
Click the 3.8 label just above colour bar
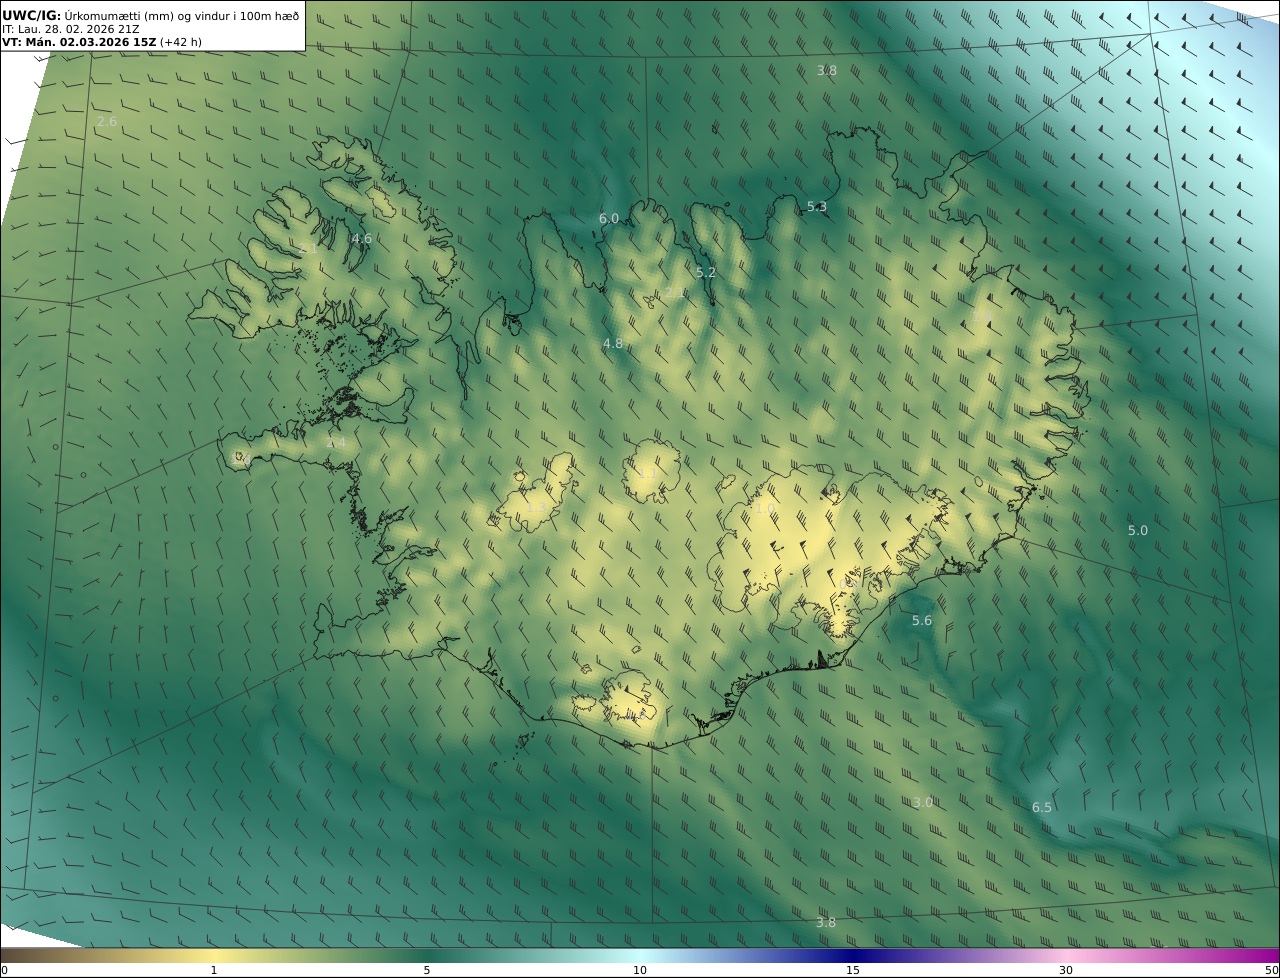(x=826, y=922)
